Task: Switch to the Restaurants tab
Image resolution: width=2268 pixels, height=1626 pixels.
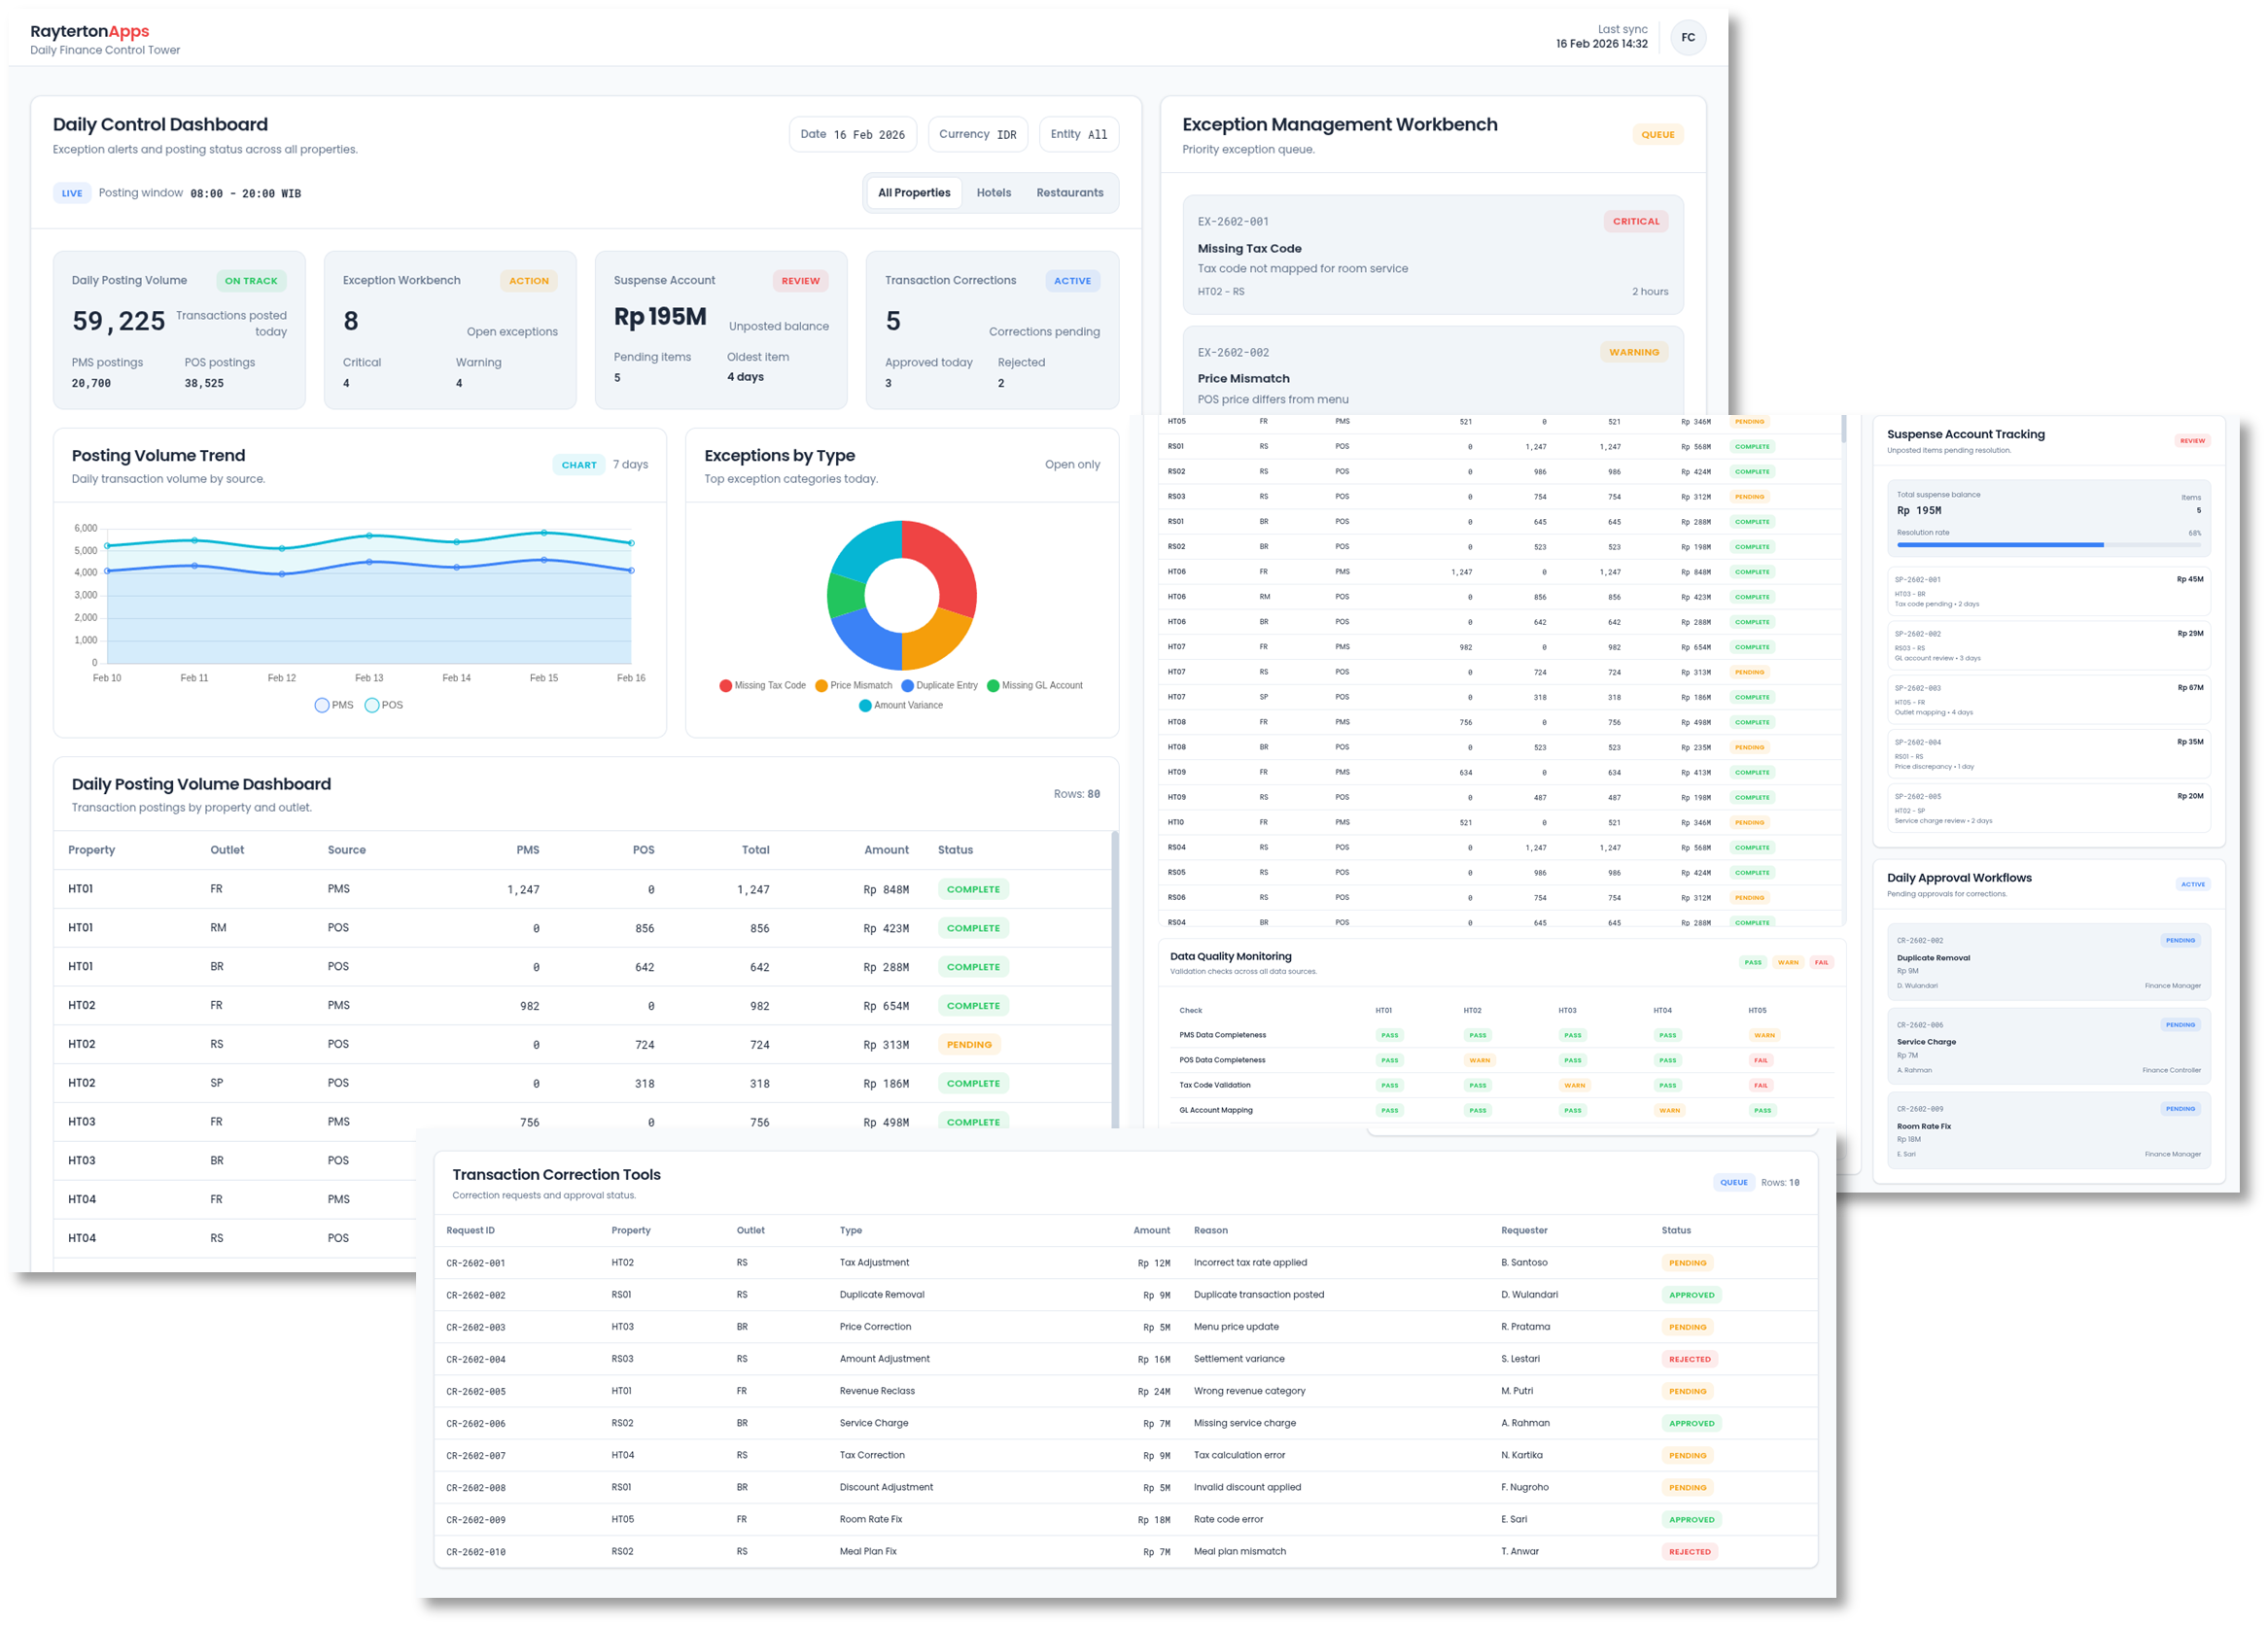Action: pyautogui.click(x=1069, y=193)
